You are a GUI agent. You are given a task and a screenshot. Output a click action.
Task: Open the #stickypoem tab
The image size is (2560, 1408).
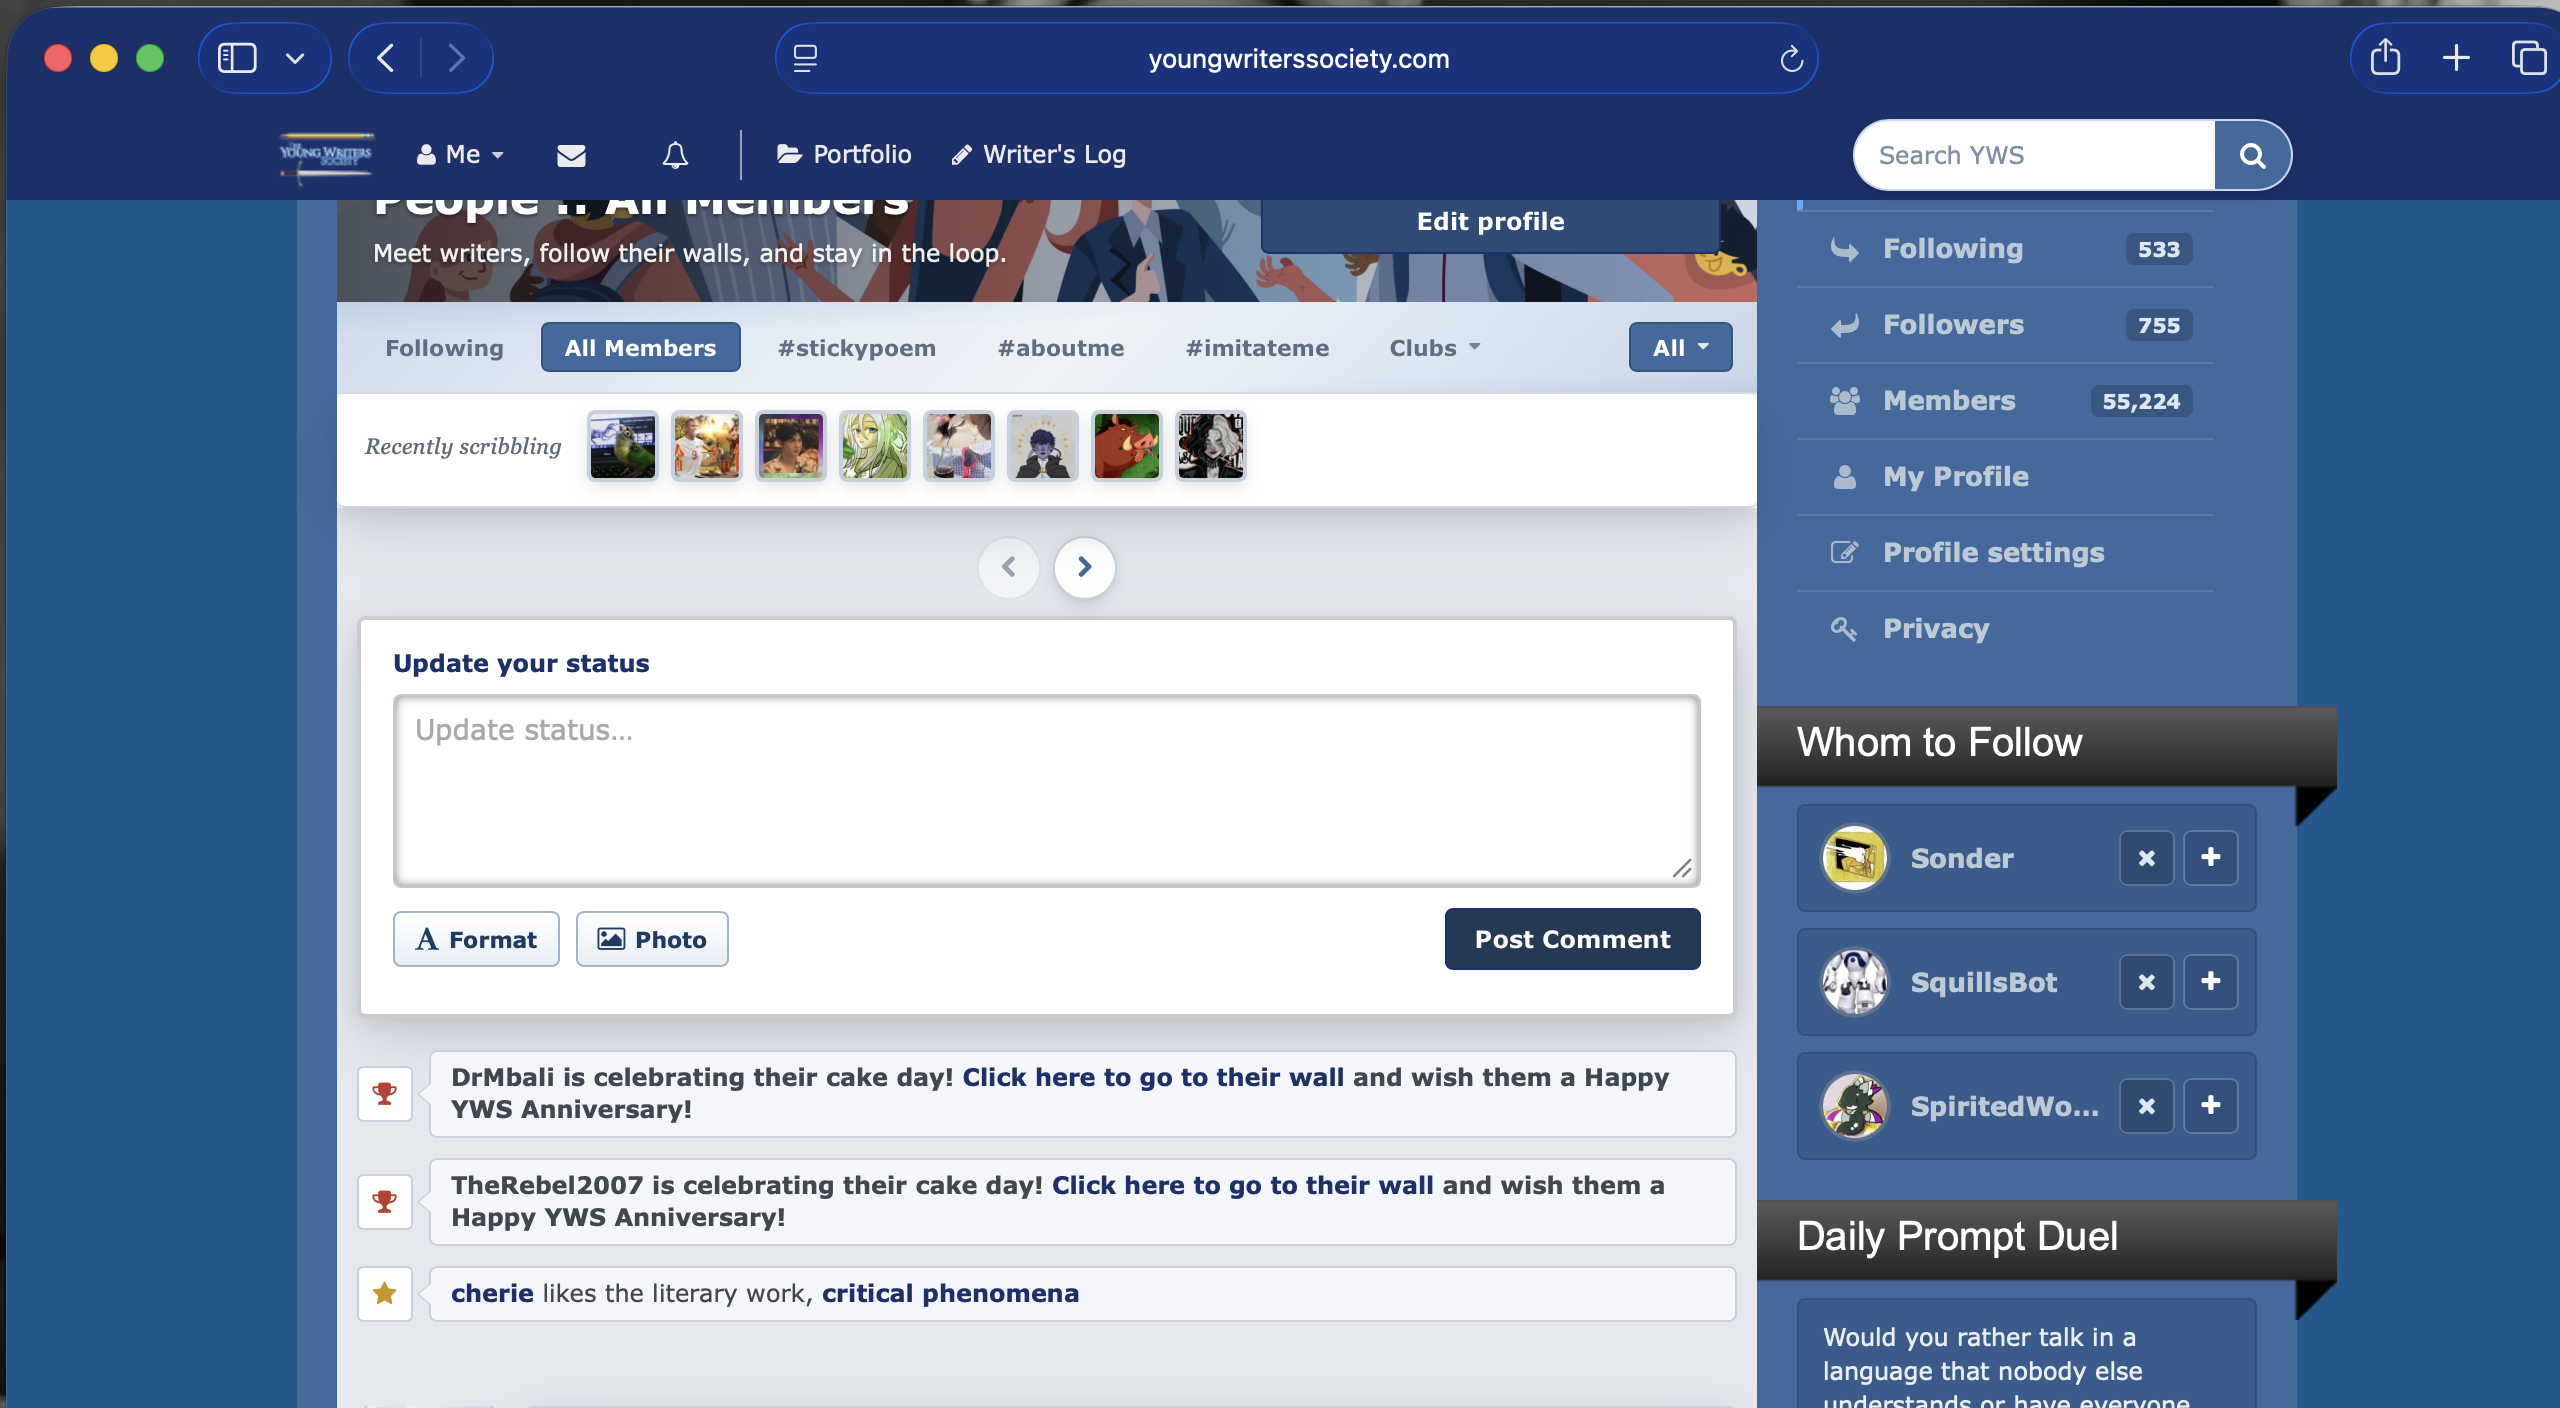tap(857, 348)
